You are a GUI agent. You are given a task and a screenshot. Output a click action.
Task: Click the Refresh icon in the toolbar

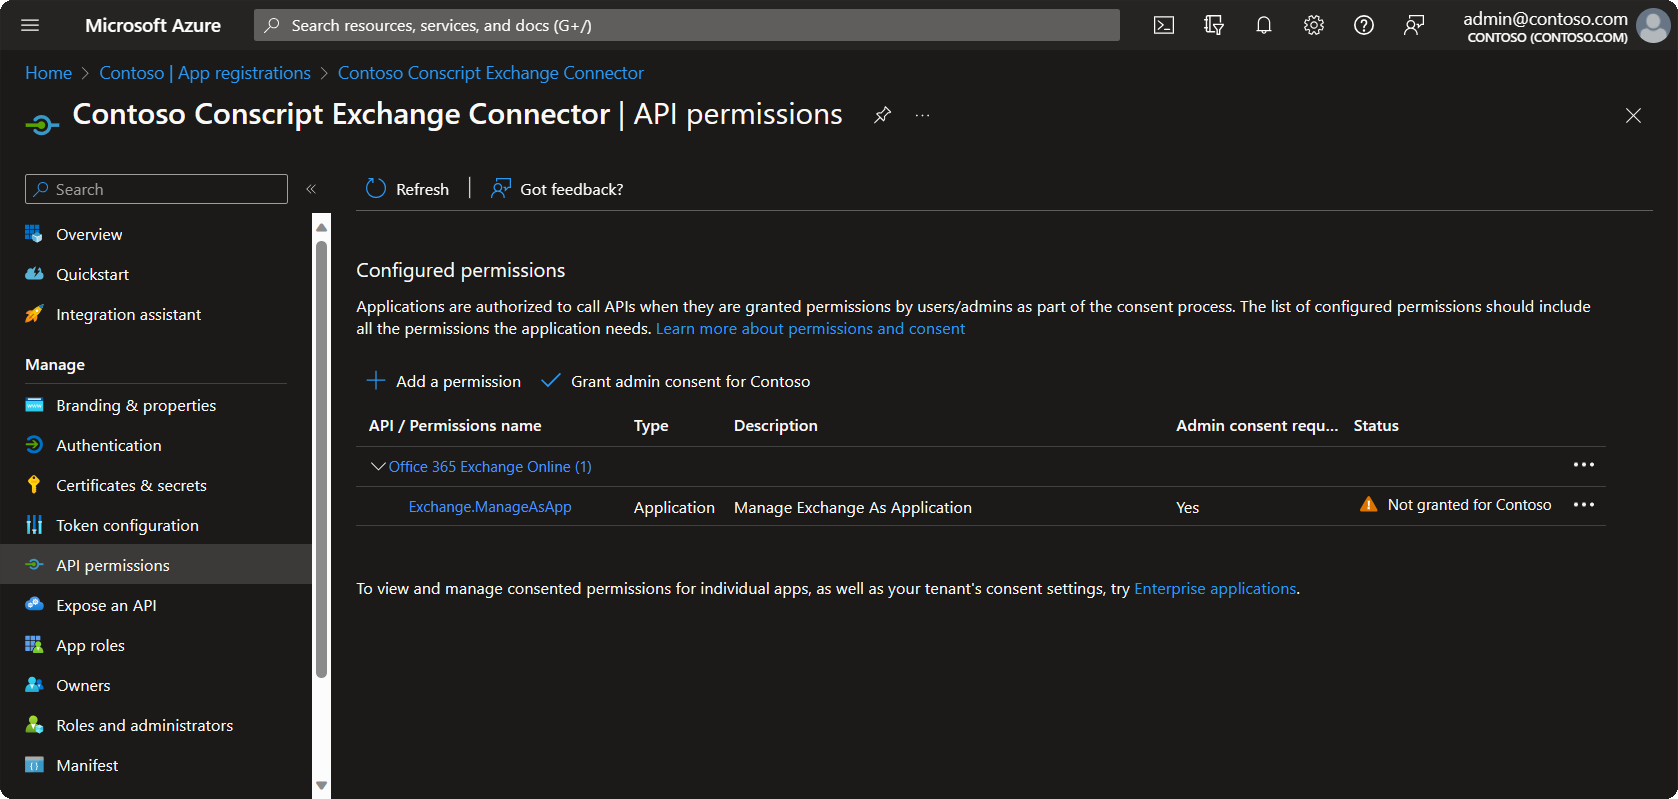376,188
